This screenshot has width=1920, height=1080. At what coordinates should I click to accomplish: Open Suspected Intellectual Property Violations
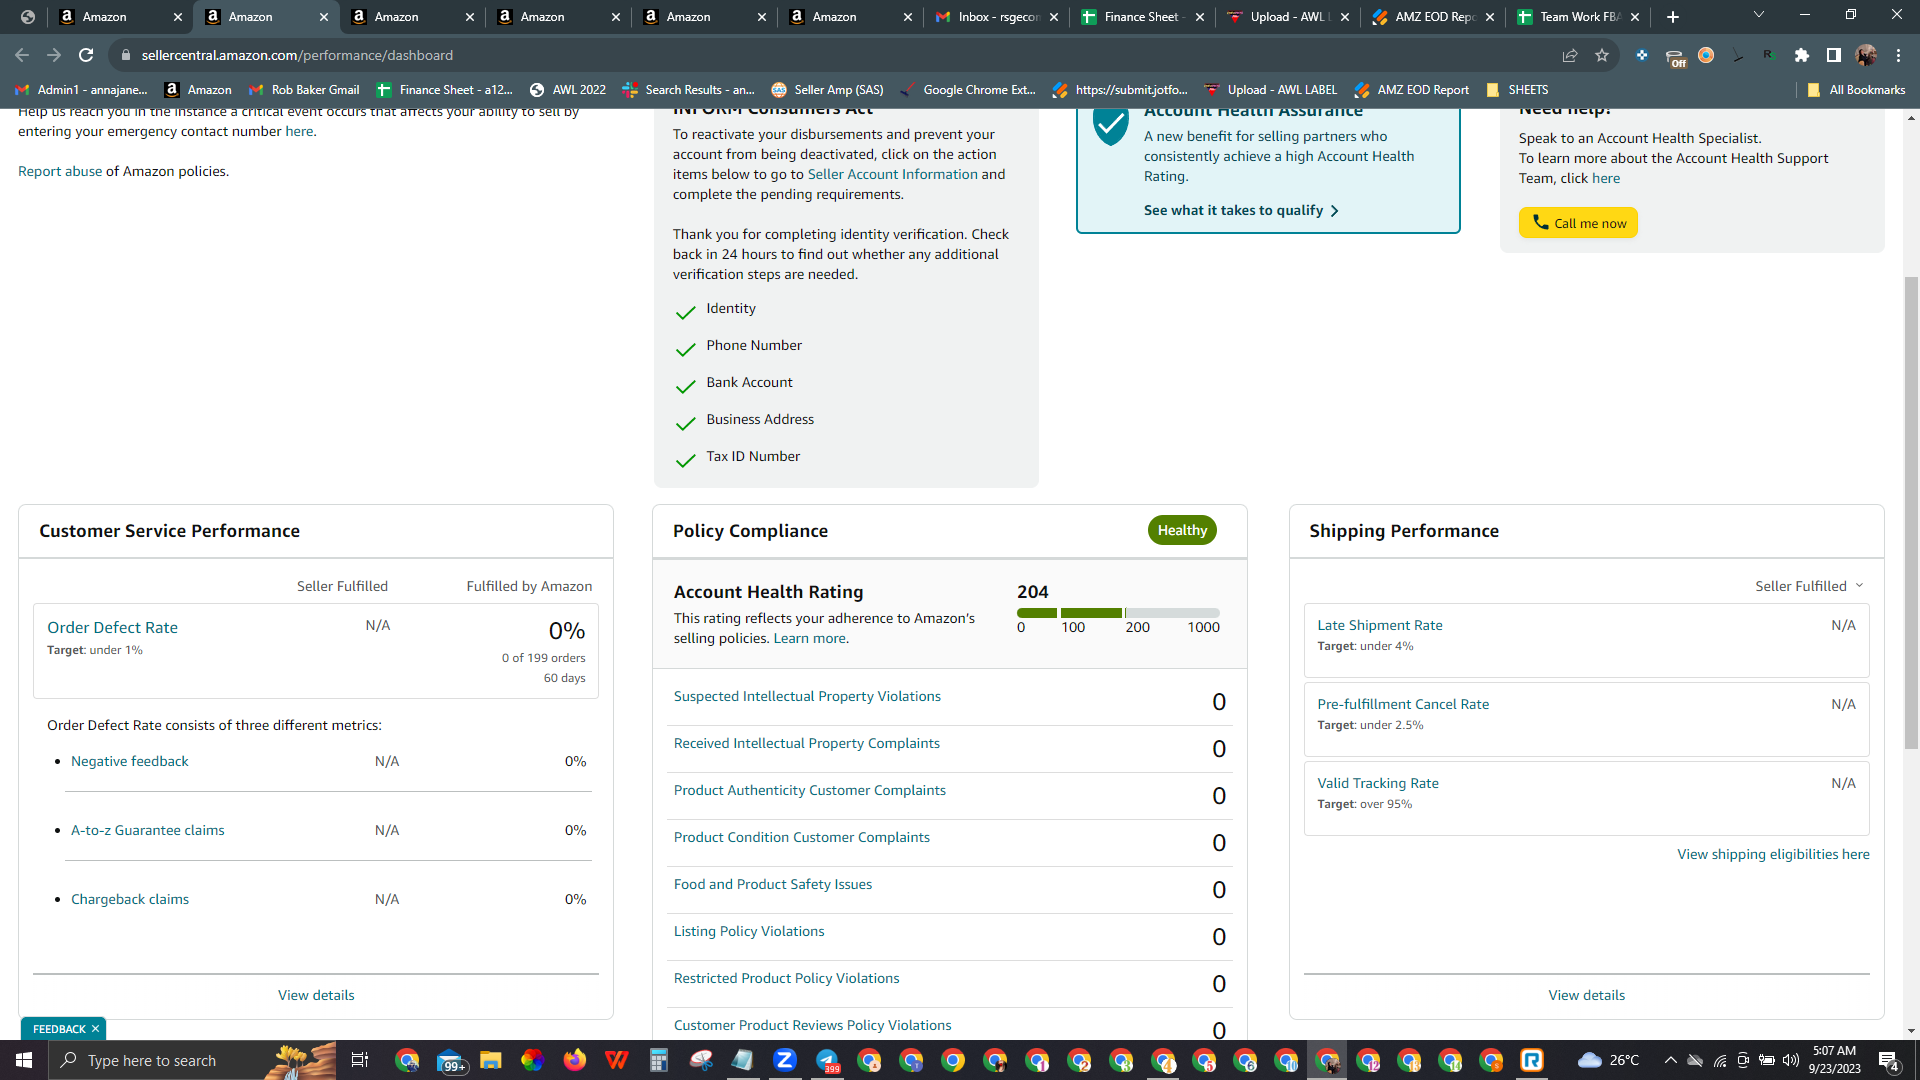click(x=807, y=696)
